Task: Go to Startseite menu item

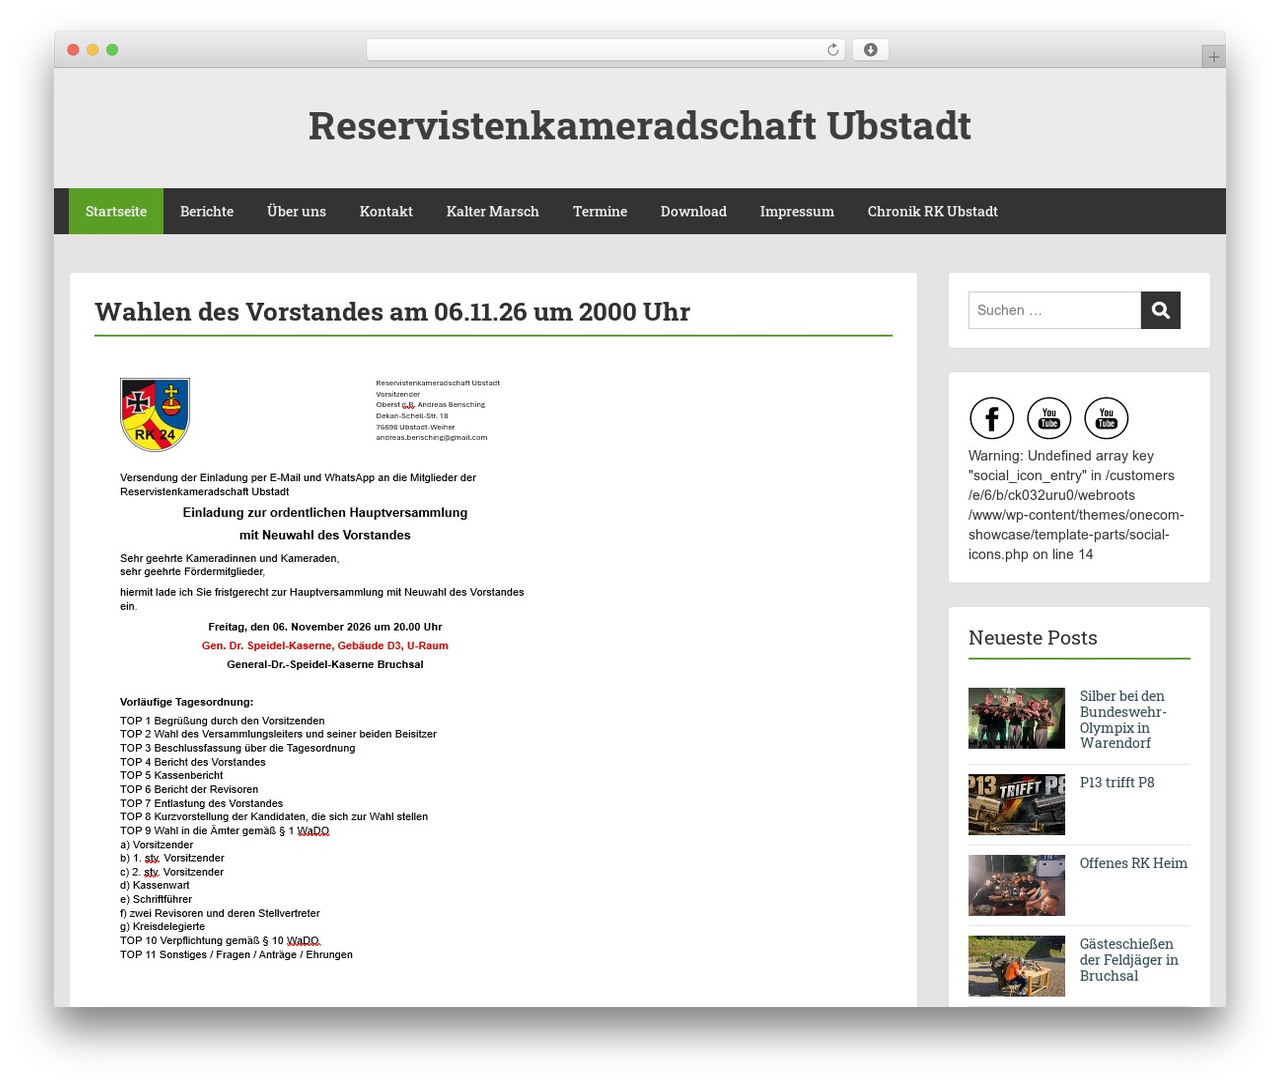Action: point(116,211)
